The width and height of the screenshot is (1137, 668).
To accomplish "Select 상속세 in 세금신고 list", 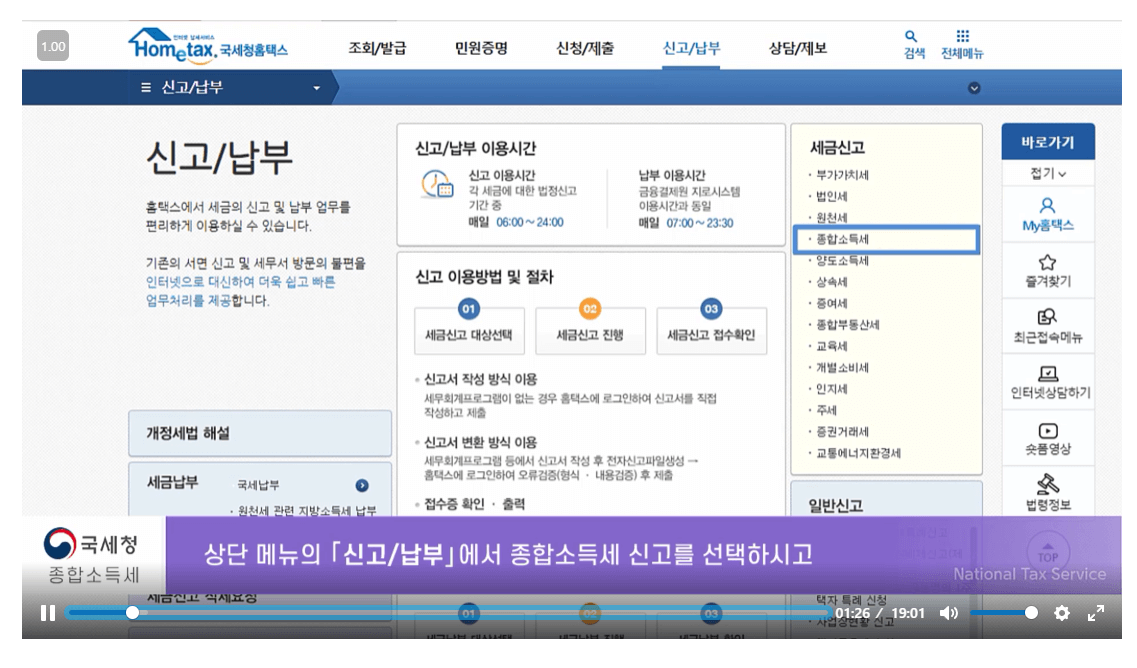I will (832, 282).
